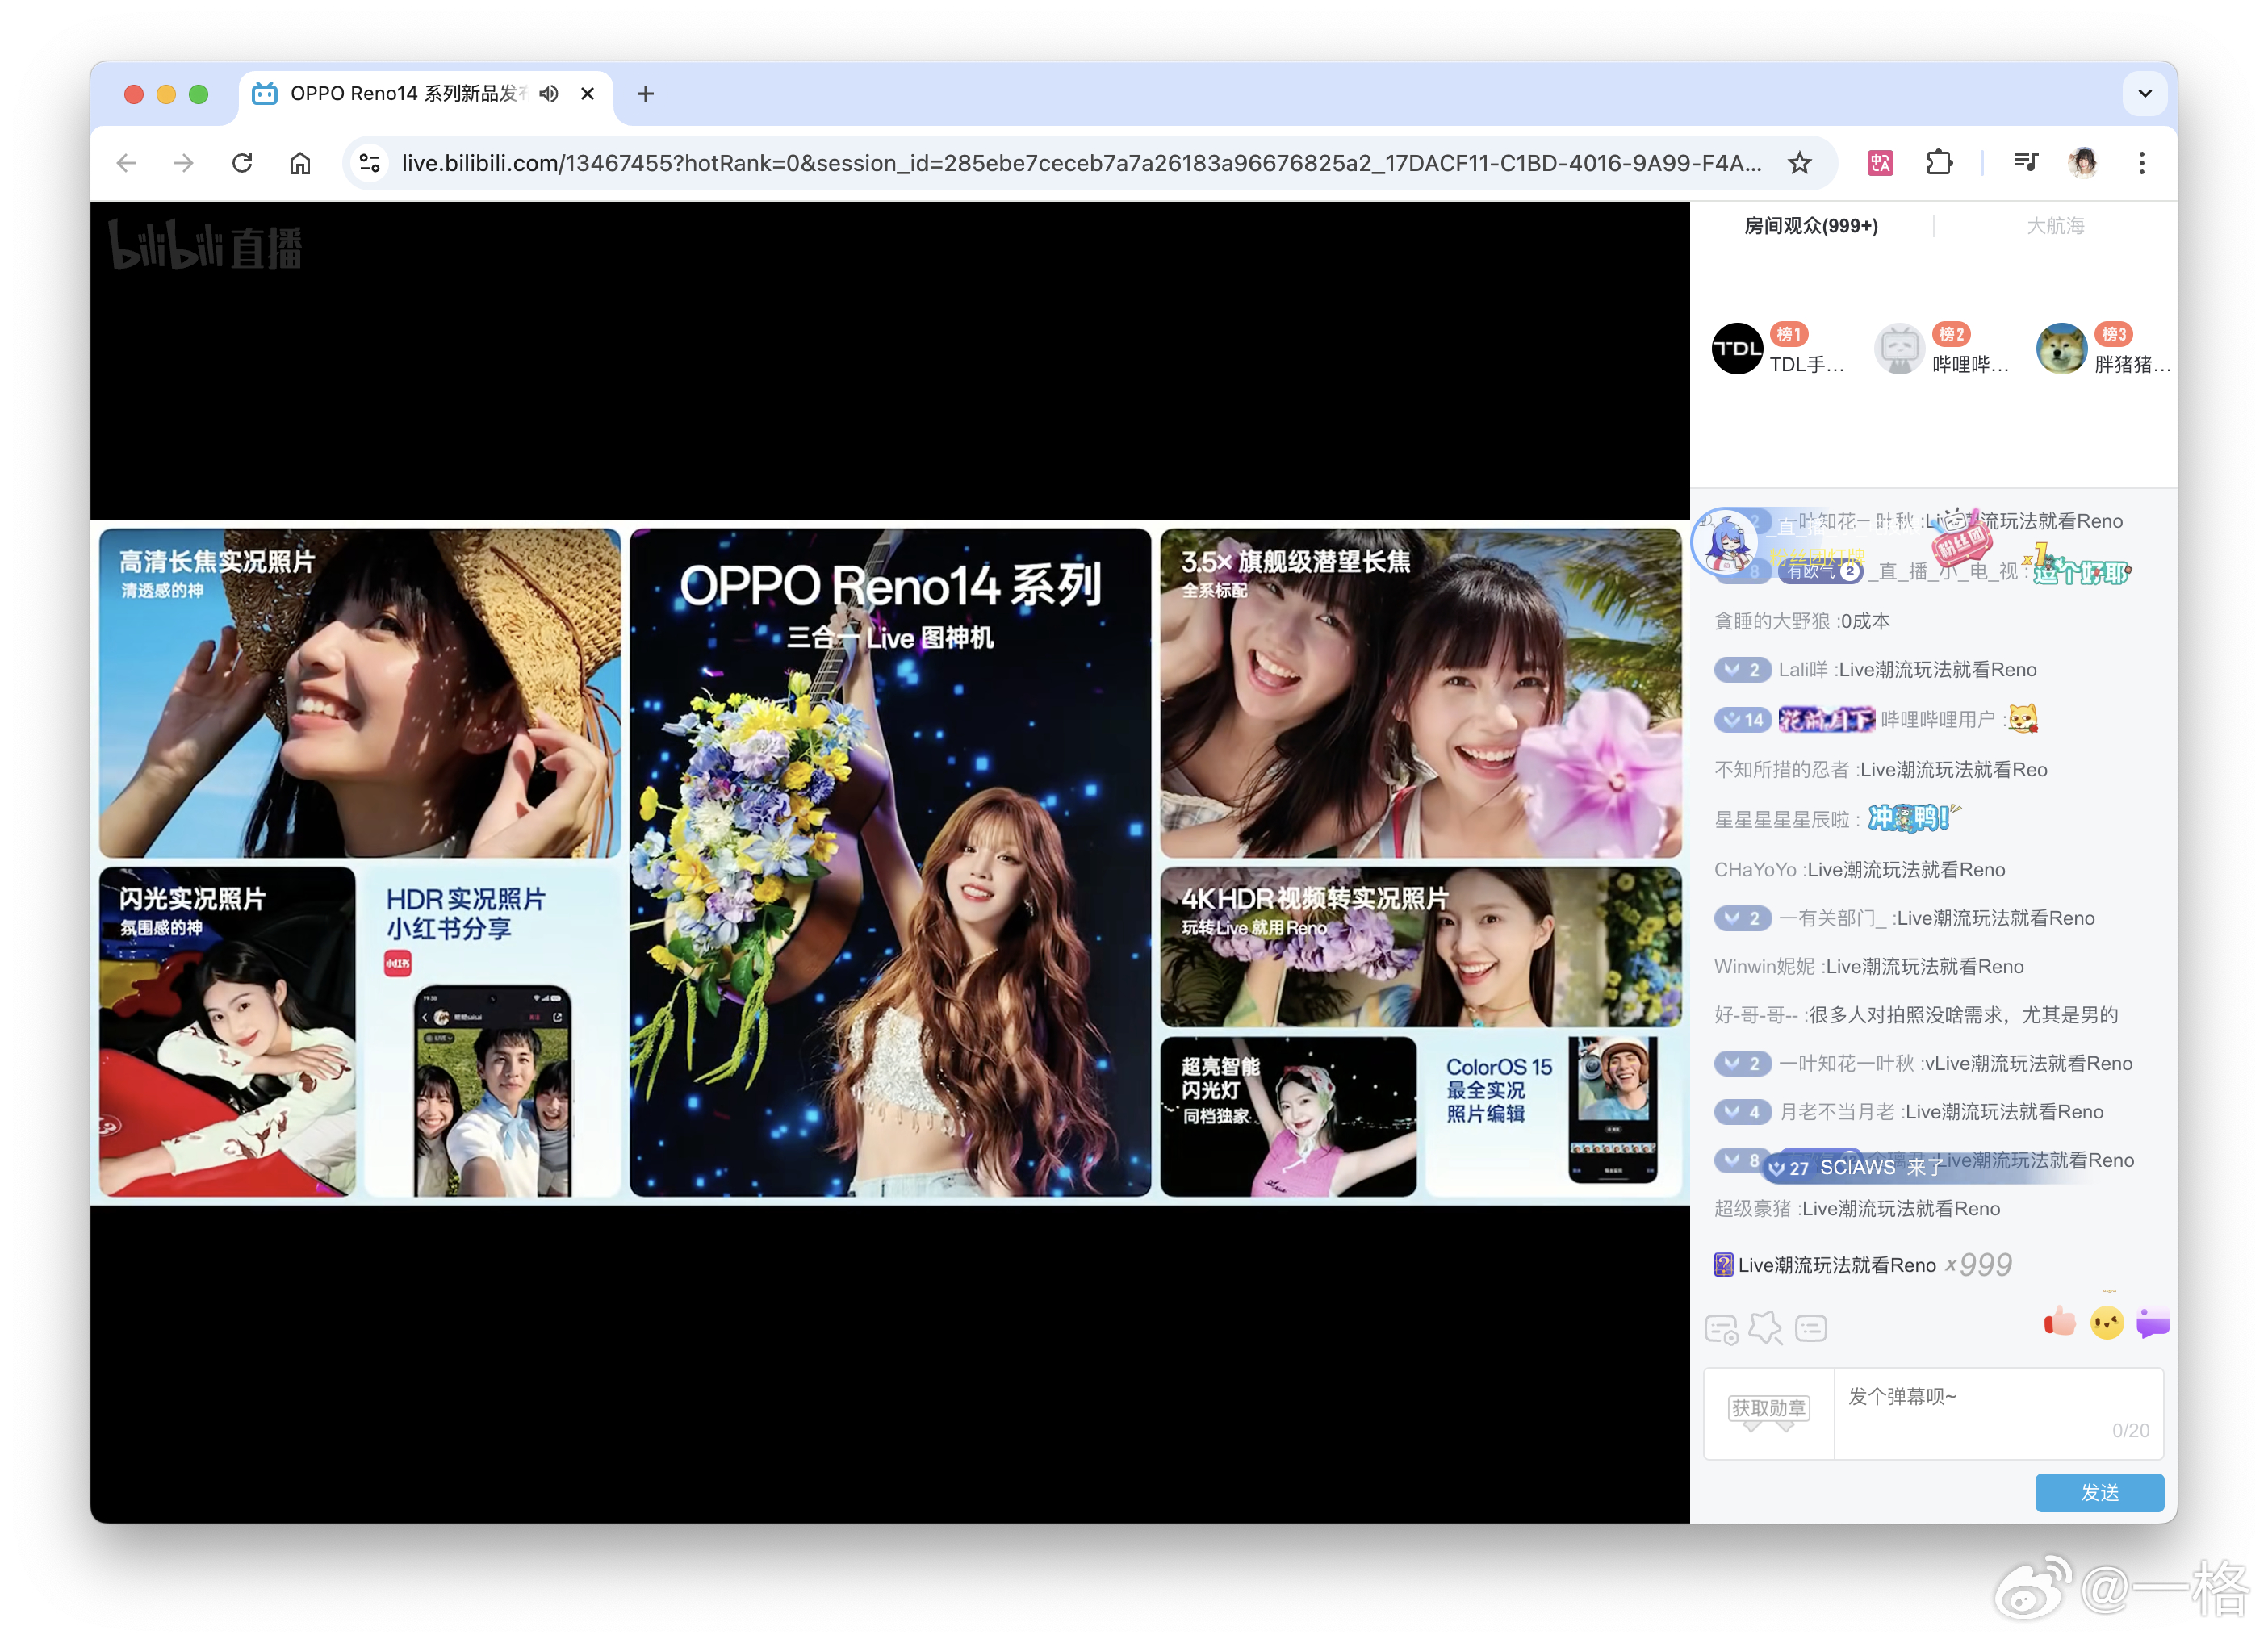Open TDL手 rank 1 viewer avatar
Viewport: 2268px width, 1643px height.
pyautogui.click(x=1738, y=349)
